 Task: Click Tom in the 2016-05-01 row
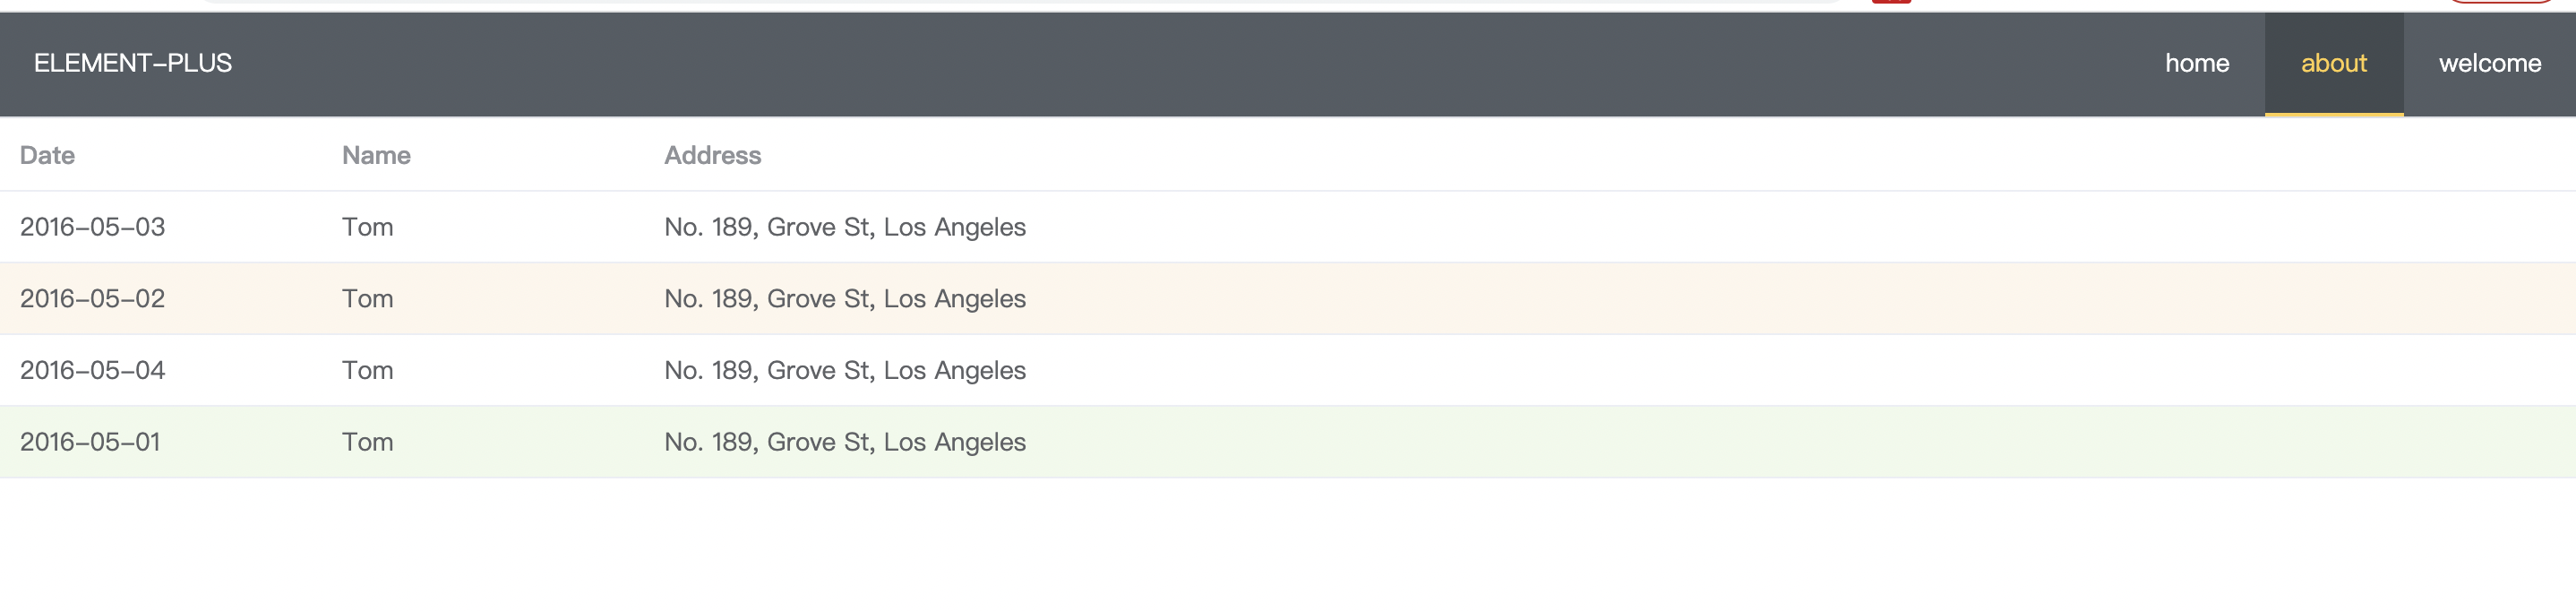367,443
